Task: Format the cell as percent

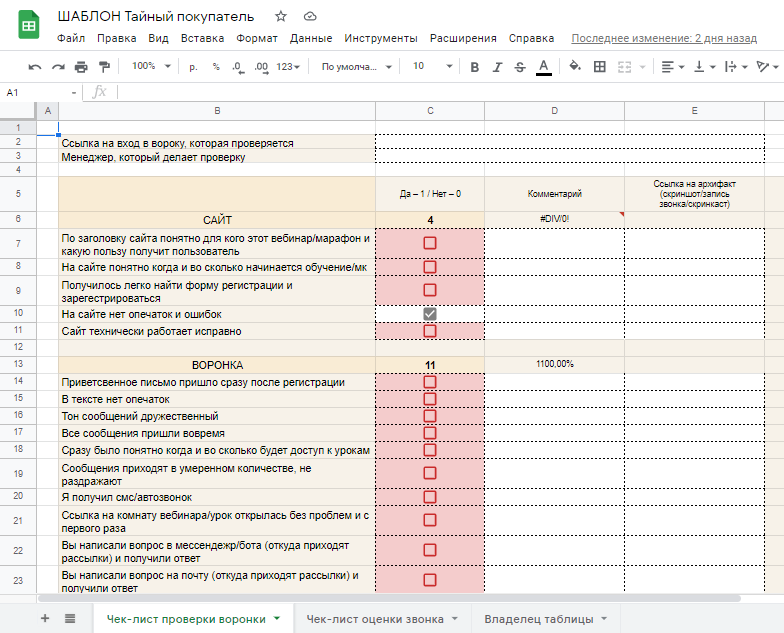Action: click(x=216, y=66)
